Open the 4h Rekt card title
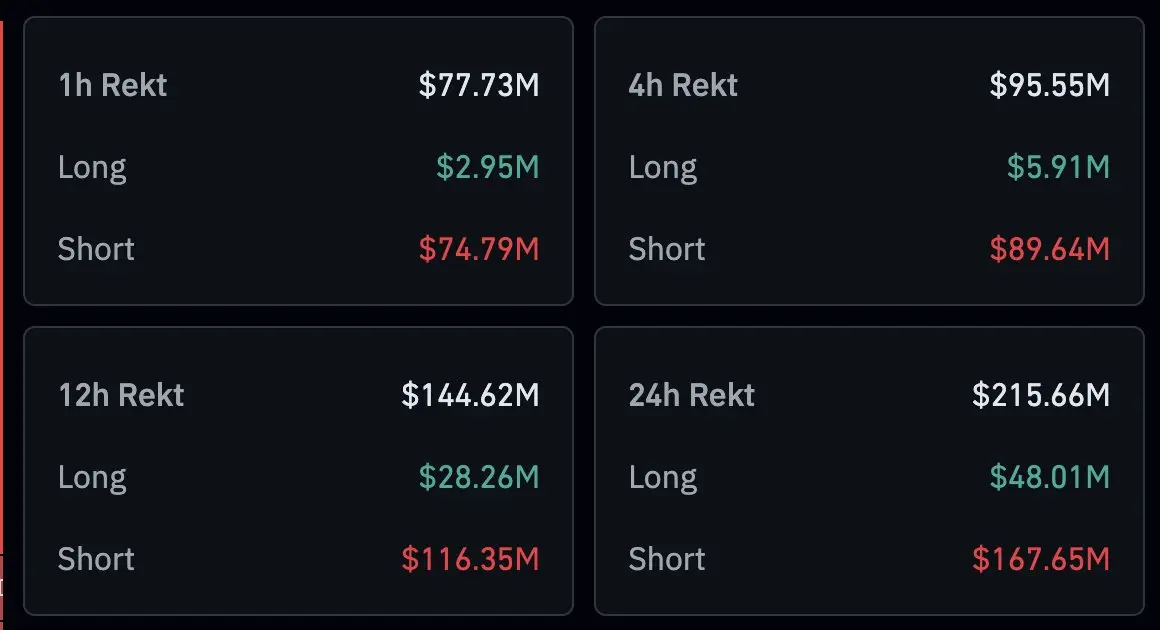The height and width of the screenshot is (630, 1160). [x=683, y=85]
